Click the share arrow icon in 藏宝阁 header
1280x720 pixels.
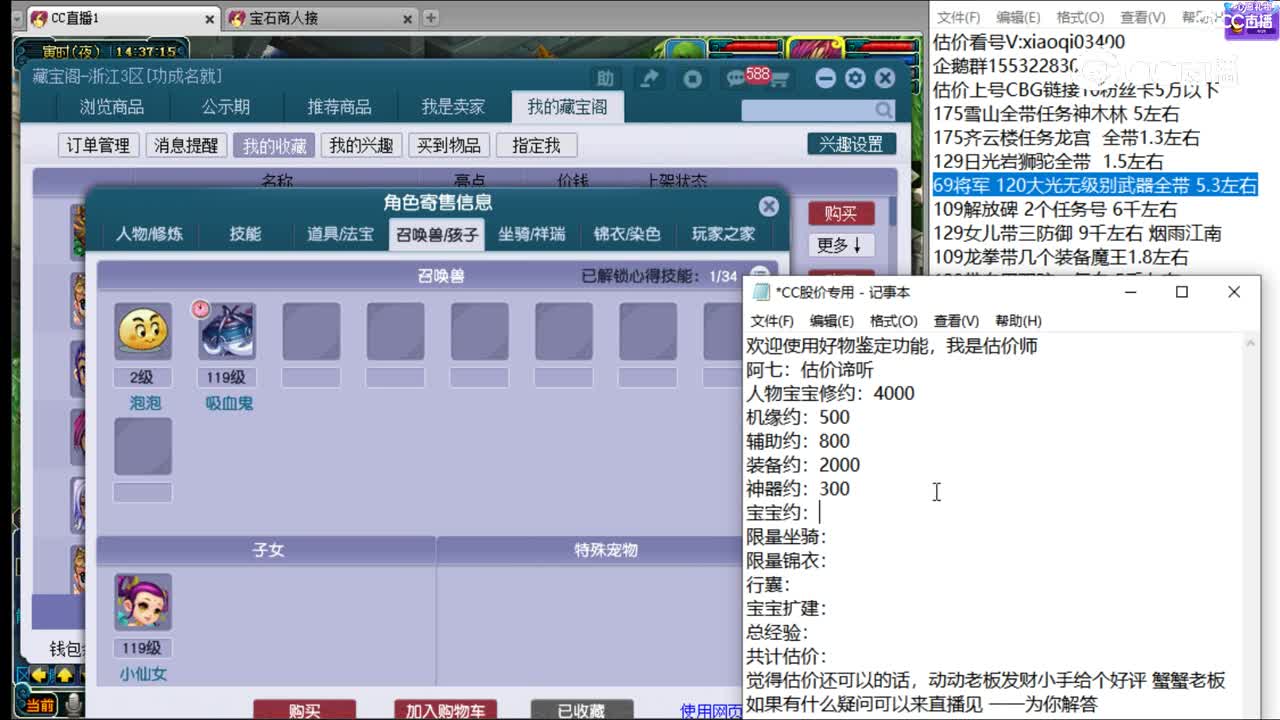point(650,78)
